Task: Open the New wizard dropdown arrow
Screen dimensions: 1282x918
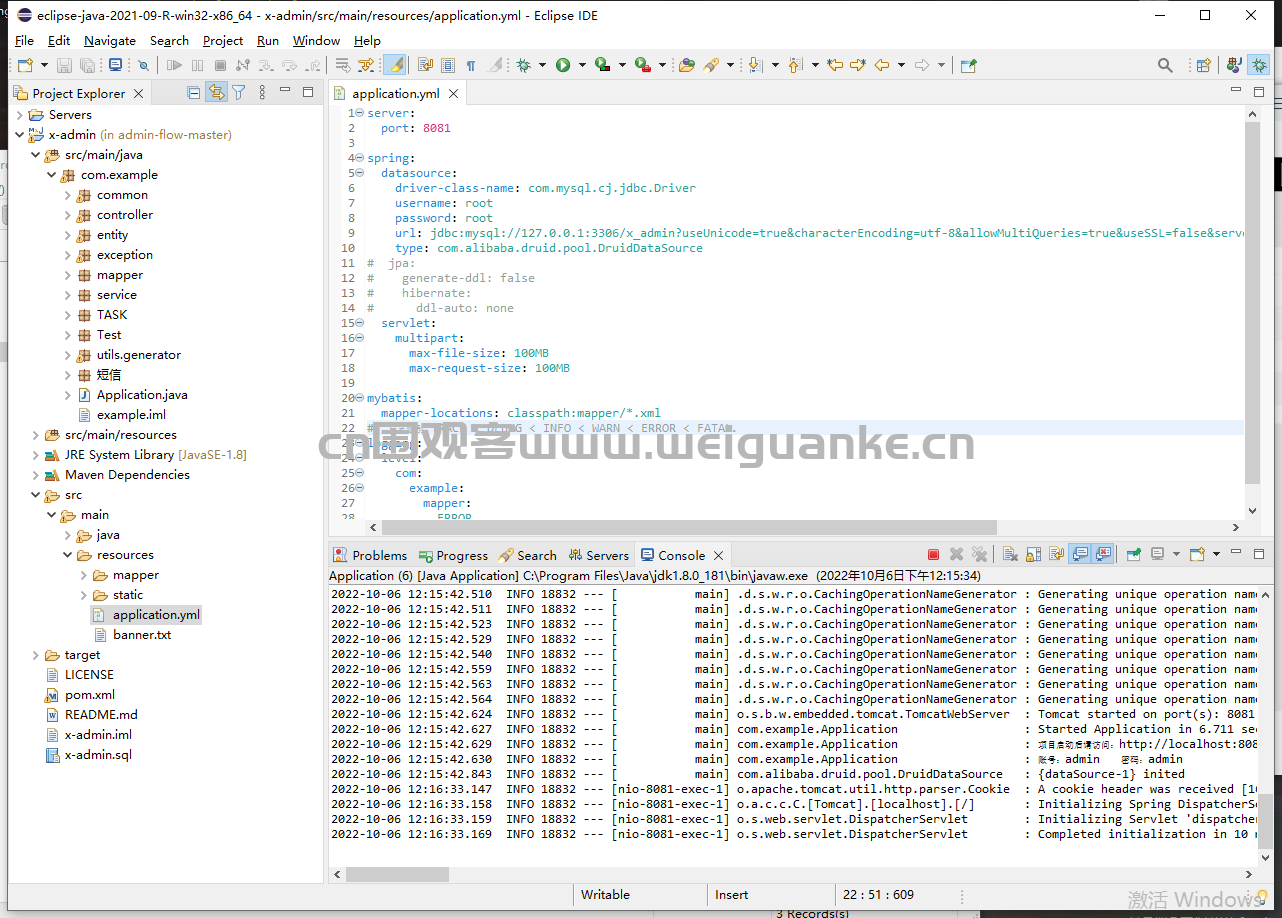Action: (x=44, y=65)
